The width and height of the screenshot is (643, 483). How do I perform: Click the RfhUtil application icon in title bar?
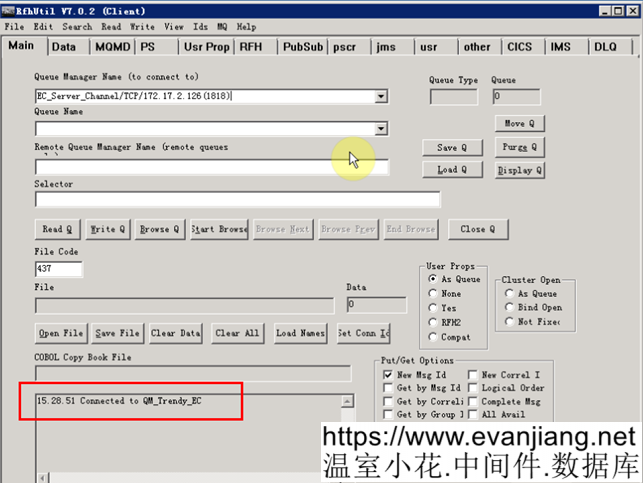pos(8,8)
